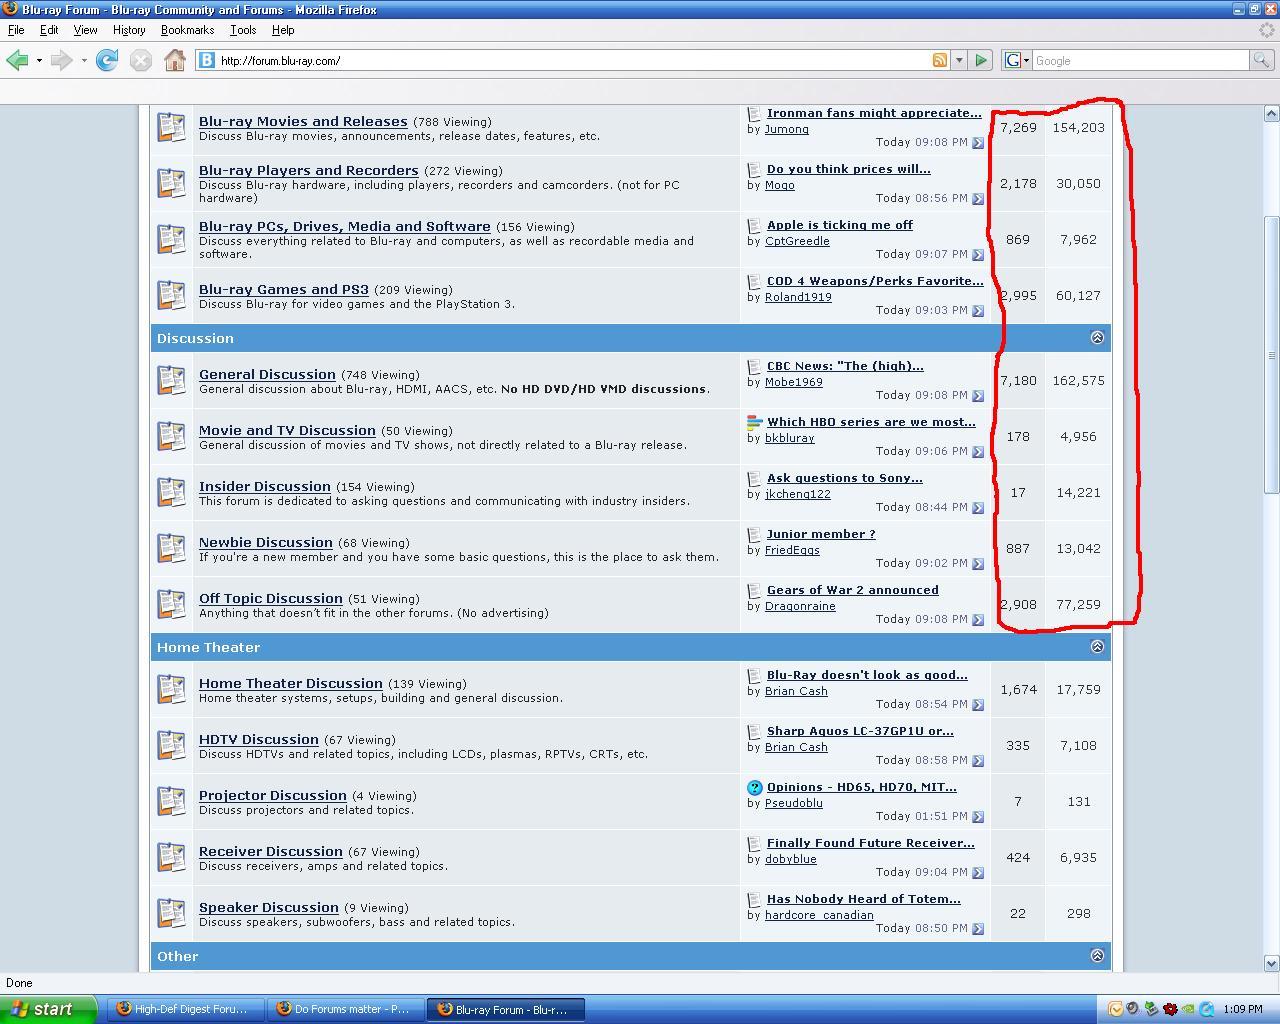
Task: Open the Receiver Discussion forum
Action: [x=271, y=852]
